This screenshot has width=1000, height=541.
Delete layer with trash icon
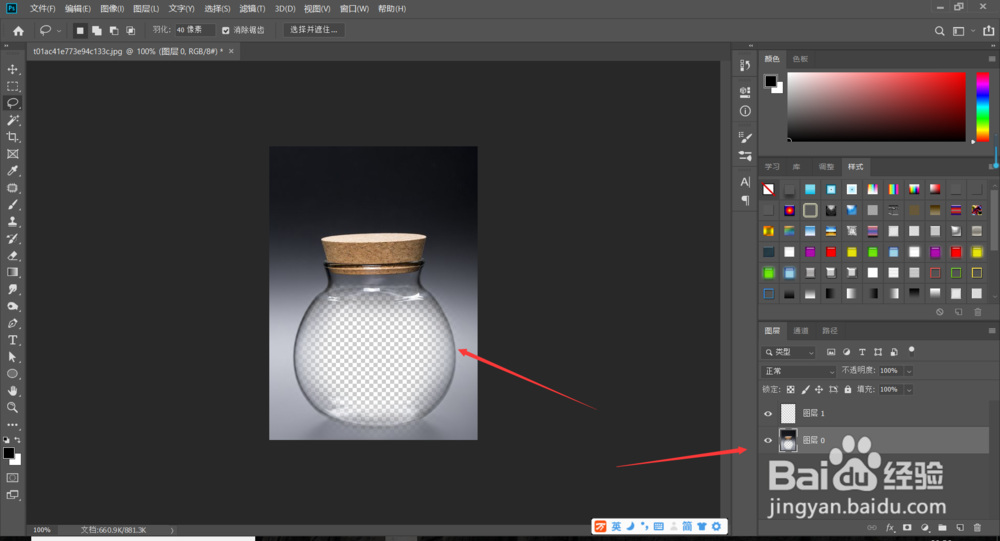977,528
